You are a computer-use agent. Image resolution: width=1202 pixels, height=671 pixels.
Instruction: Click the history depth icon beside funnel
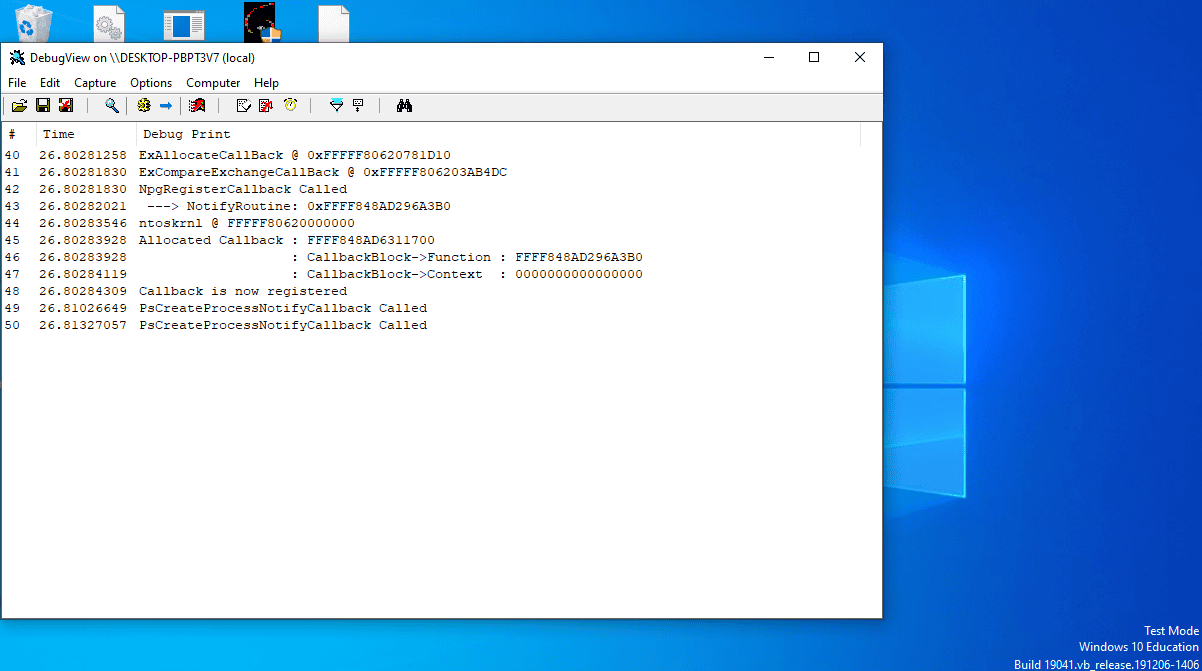(x=358, y=106)
